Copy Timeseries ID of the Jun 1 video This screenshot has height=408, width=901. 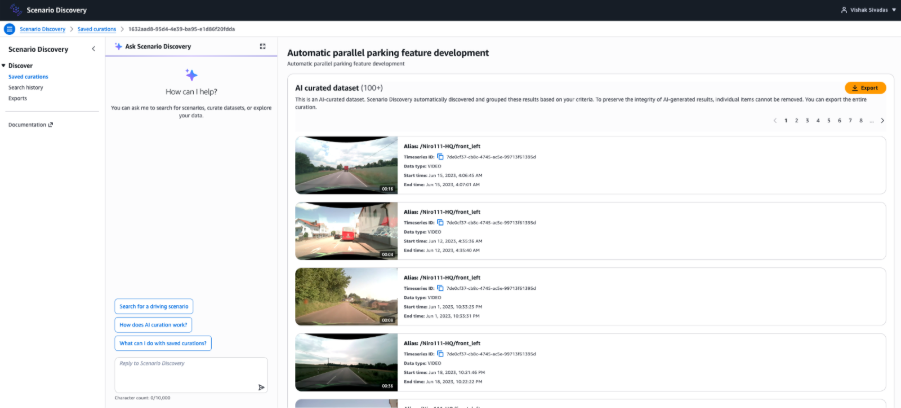coord(440,287)
